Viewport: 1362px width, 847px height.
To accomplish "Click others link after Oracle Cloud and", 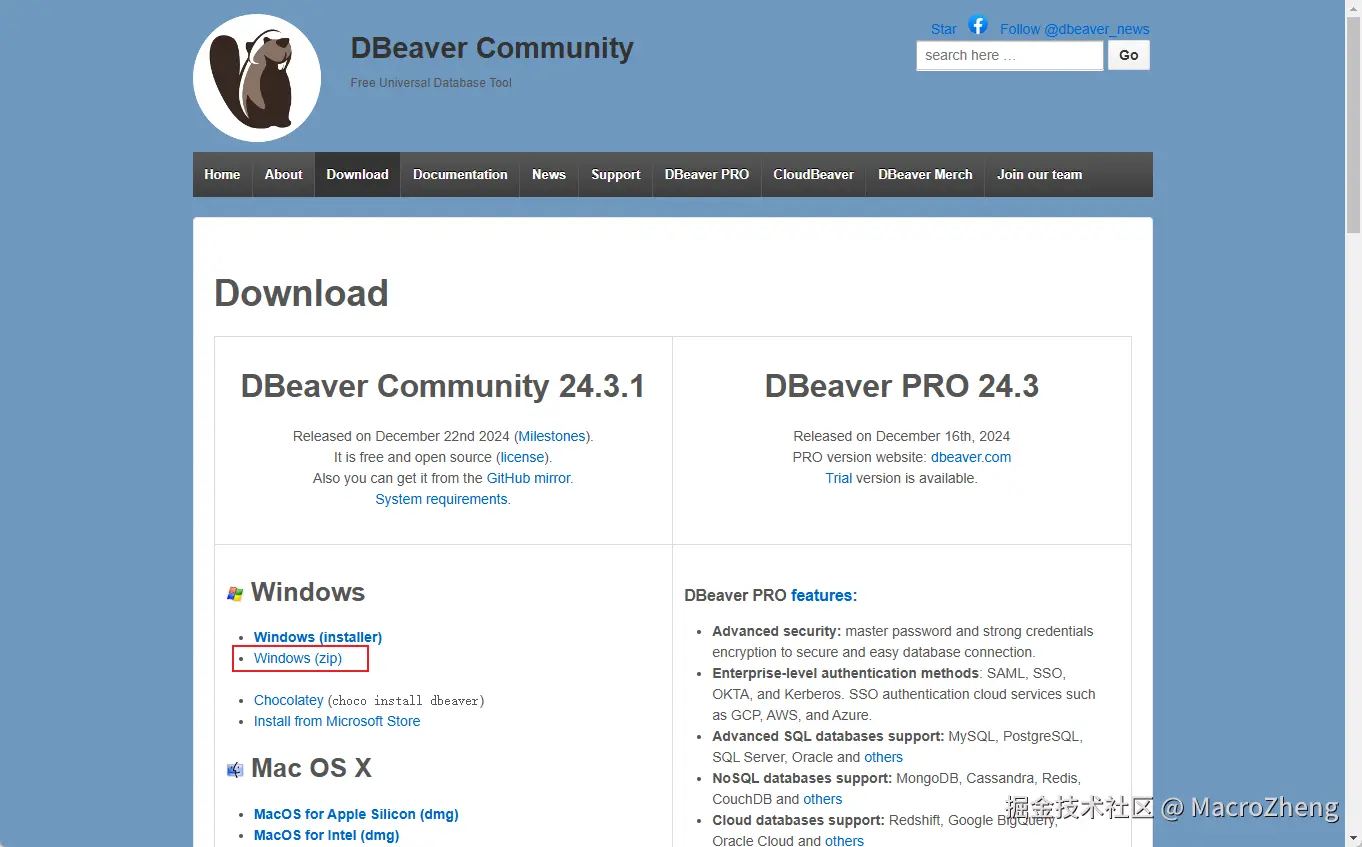I will pyautogui.click(x=845, y=841).
